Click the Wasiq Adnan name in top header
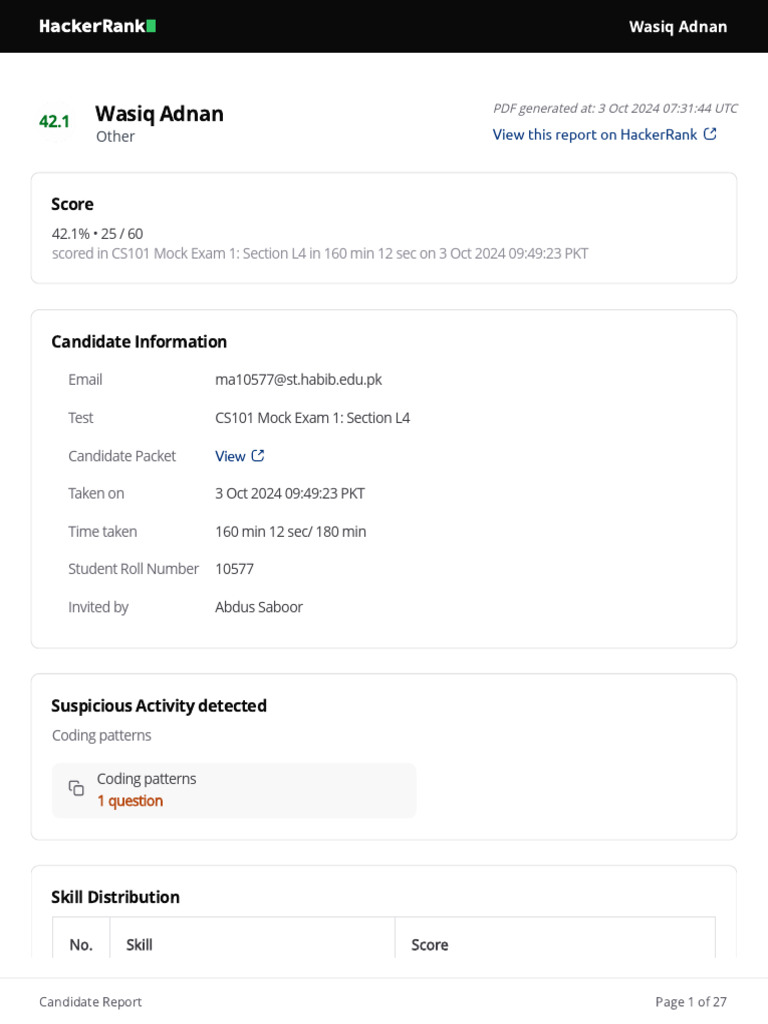Viewport: 768px width, 1024px height. point(678,26)
